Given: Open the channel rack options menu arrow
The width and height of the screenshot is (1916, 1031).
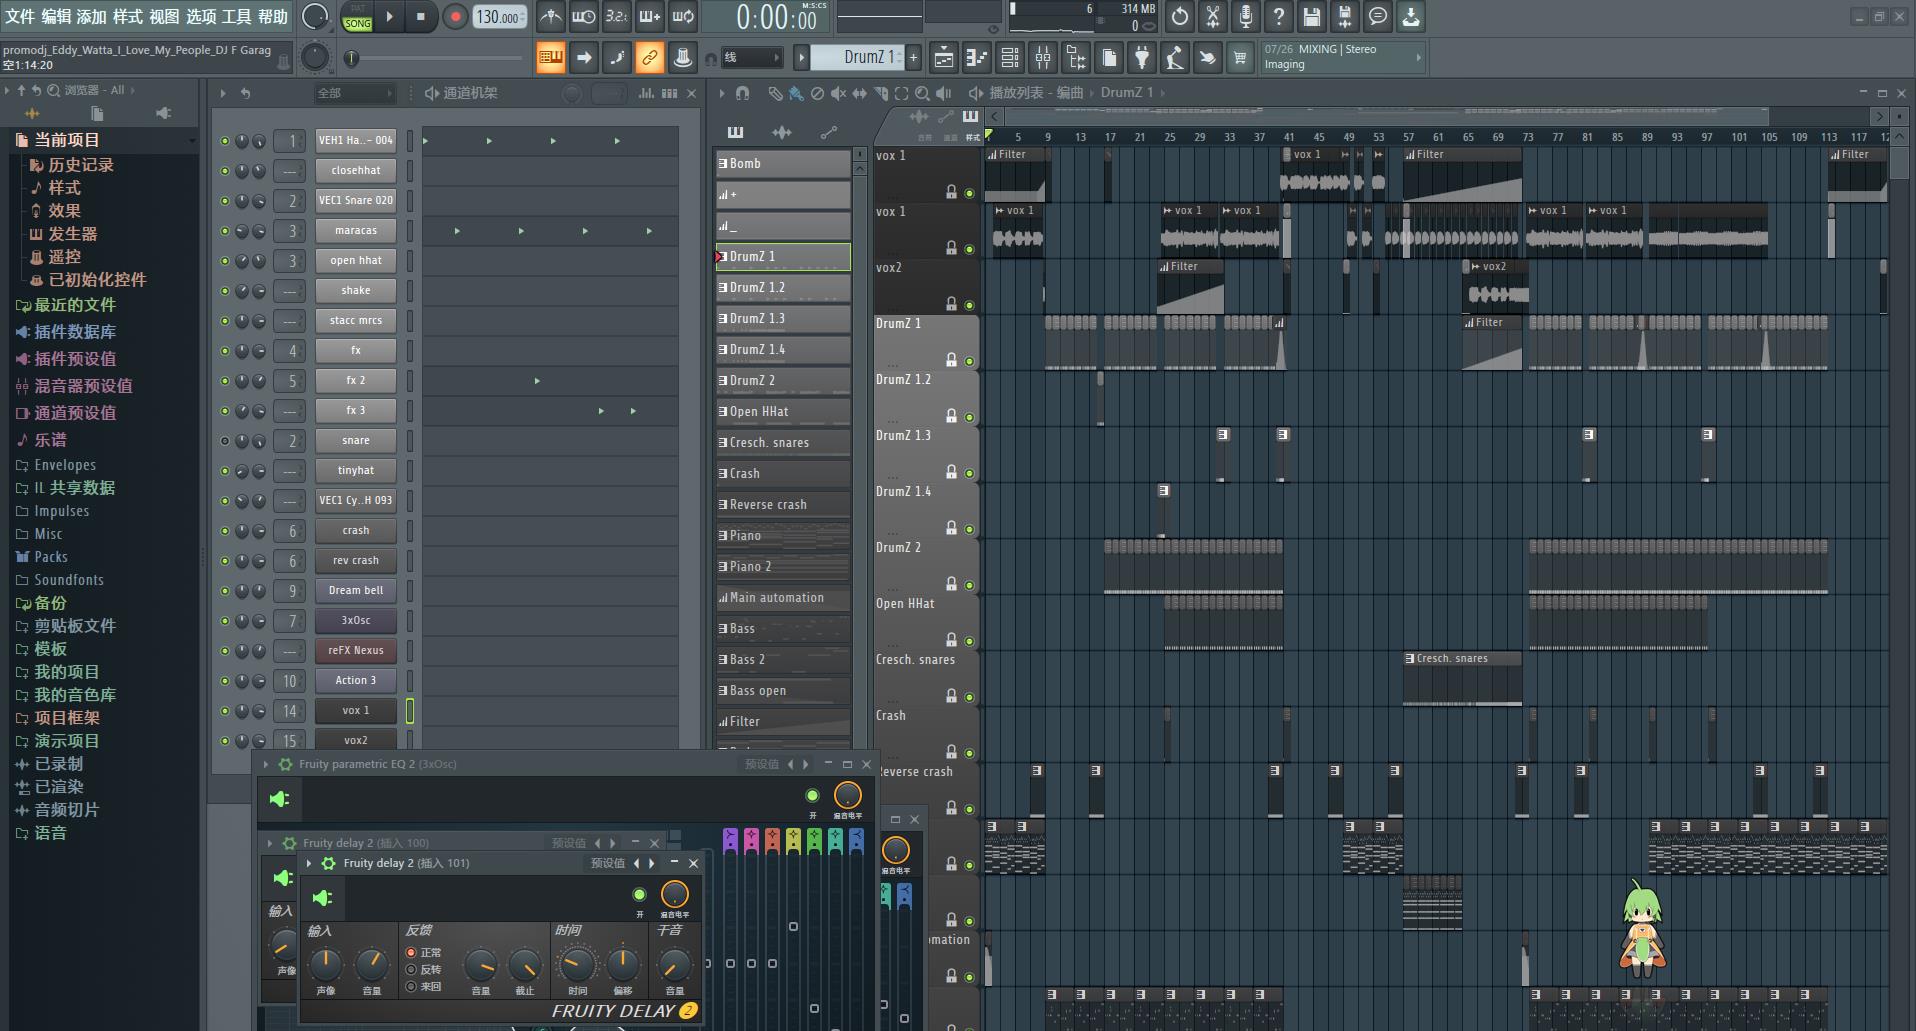Looking at the screenshot, I should pos(223,93).
